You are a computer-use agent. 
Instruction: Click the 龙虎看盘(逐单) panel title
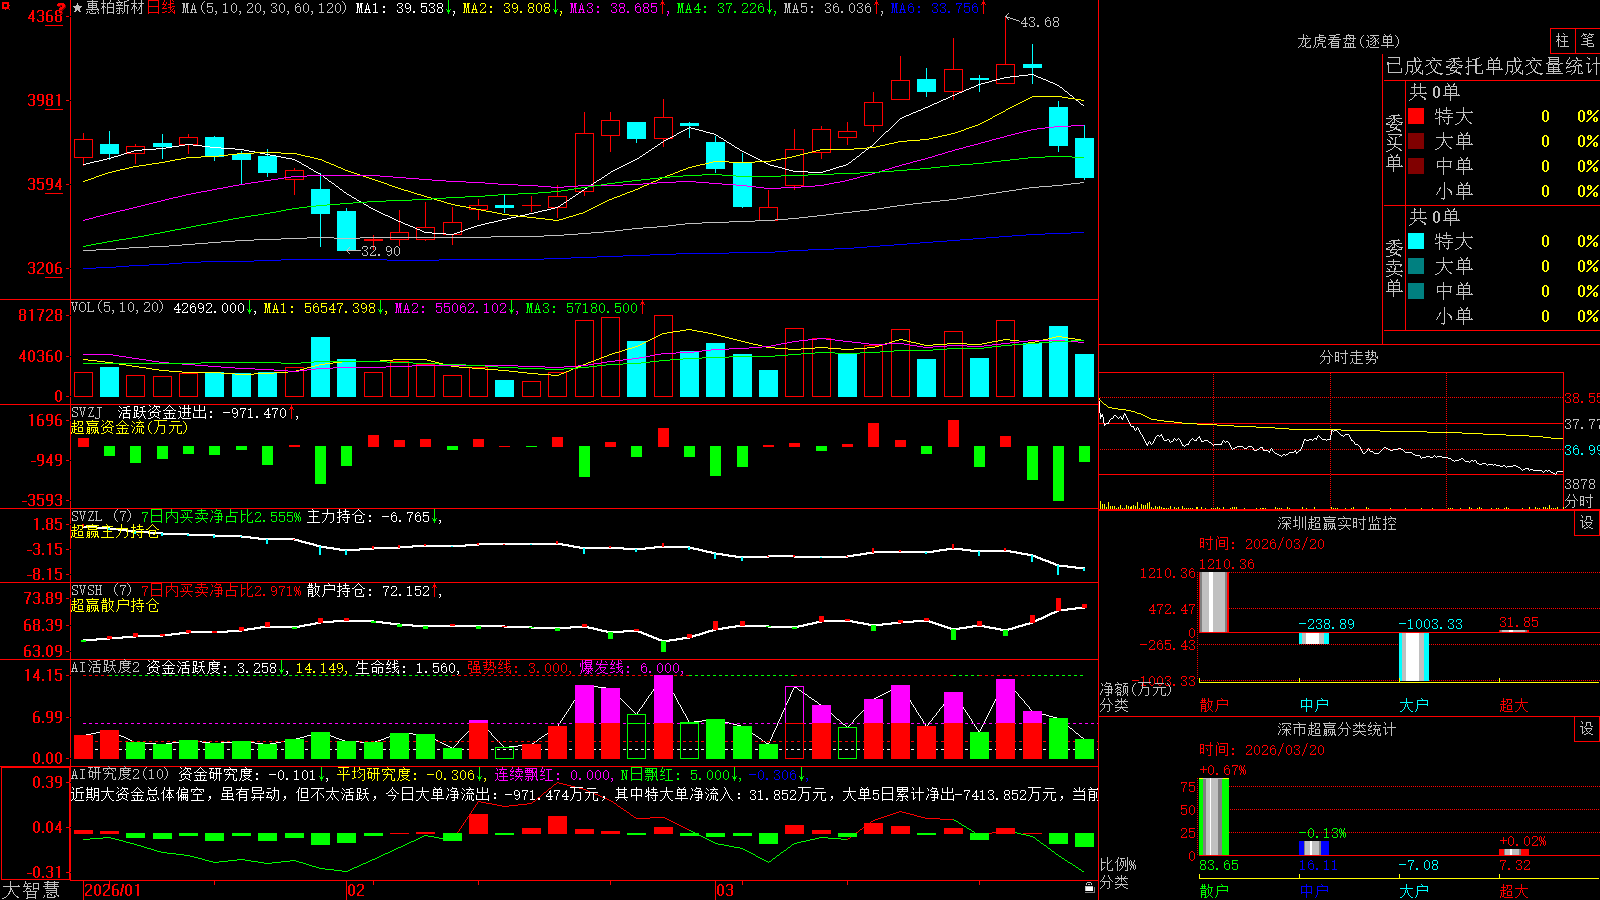1348,41
